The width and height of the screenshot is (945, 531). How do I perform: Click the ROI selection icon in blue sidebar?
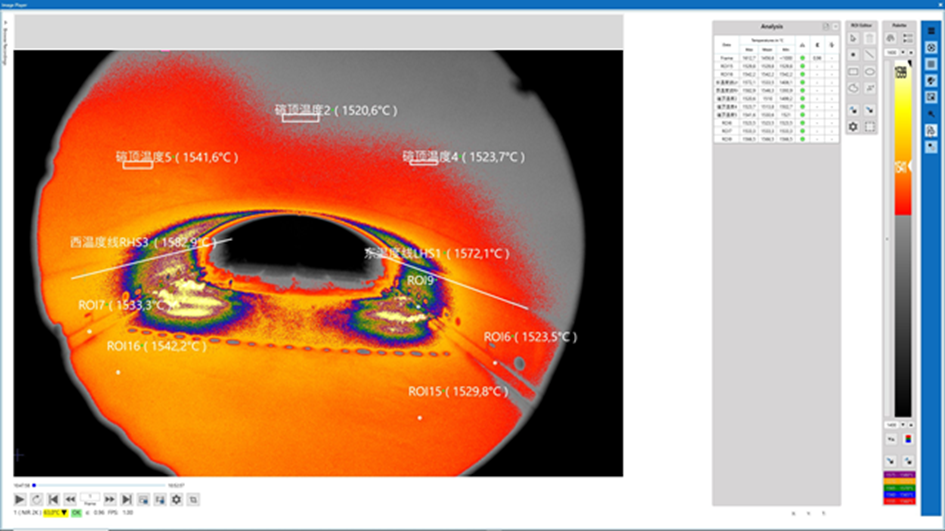pyautogui.click(x=931, y=97)
